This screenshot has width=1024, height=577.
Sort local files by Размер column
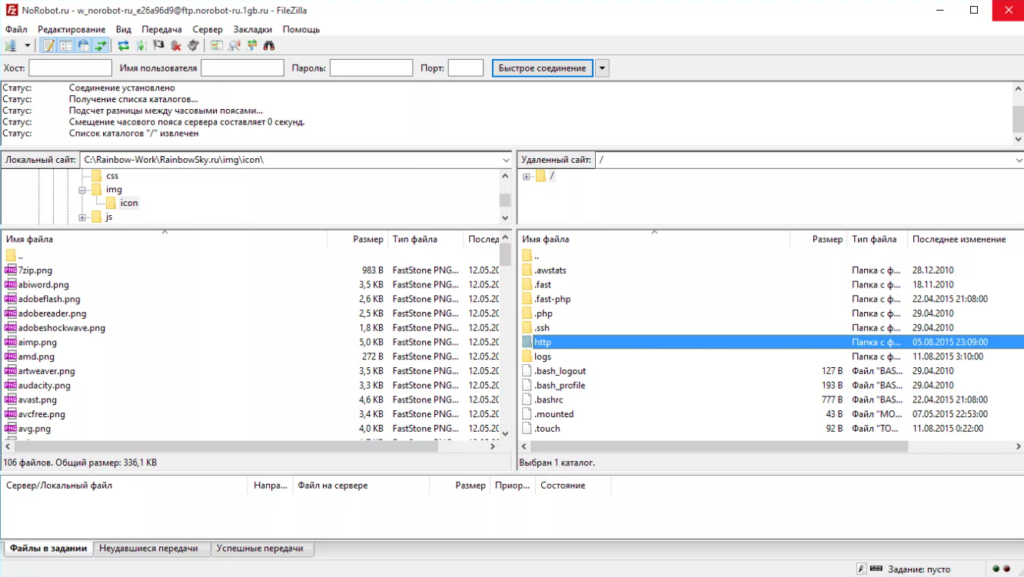[x=357, y=239]
